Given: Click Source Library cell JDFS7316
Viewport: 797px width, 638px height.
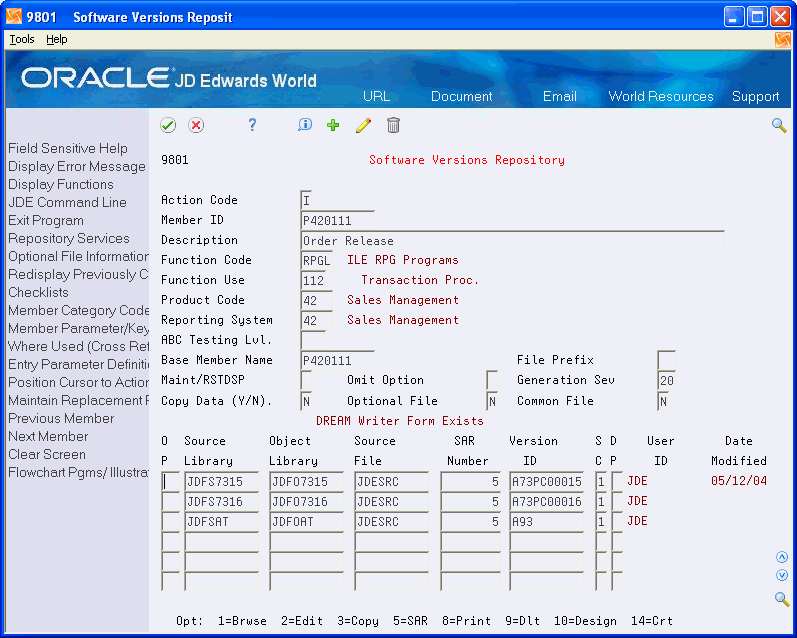Looking at the screenshot, I should 222,502.
